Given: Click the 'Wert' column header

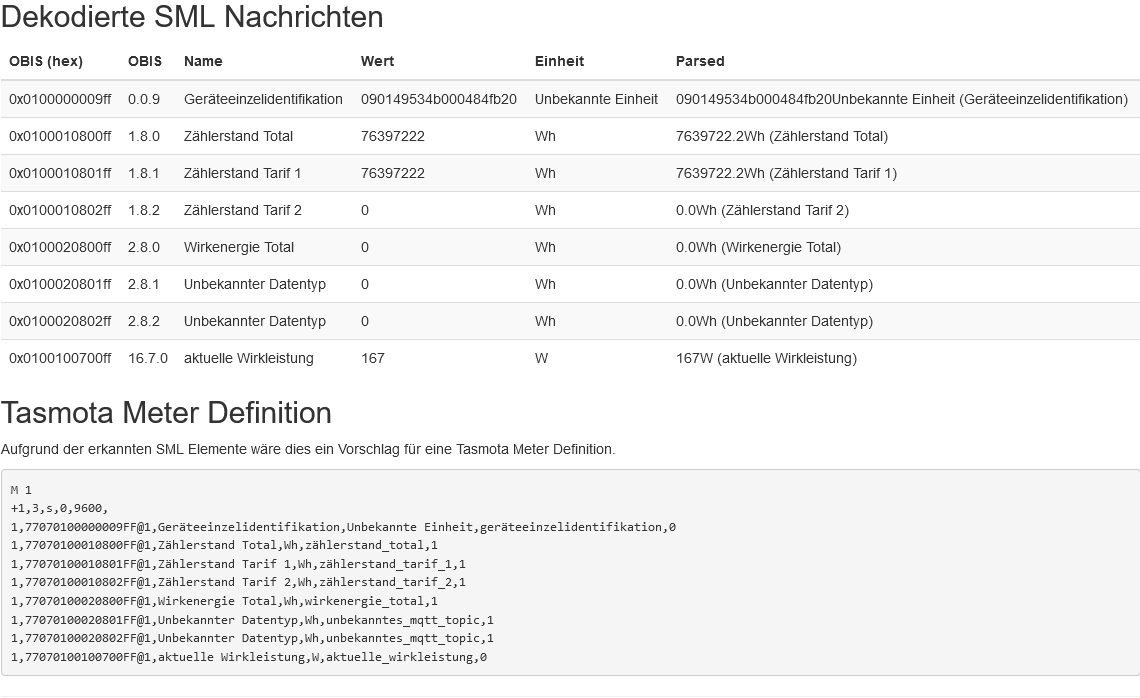Looking at the screenshot, I should (377, 61).
